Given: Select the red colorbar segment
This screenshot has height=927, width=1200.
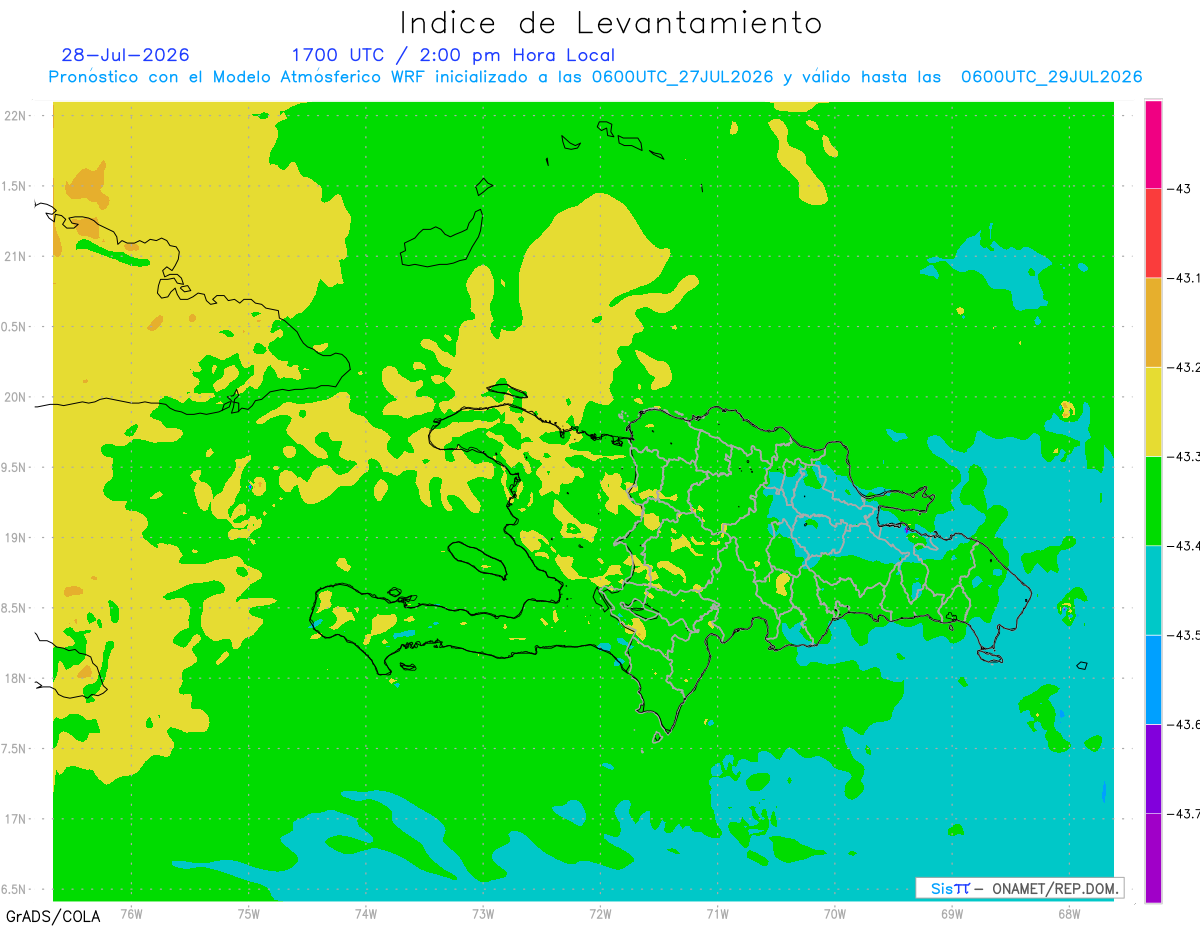Looking at the screenshot, I should click(x=1153, y=233).
